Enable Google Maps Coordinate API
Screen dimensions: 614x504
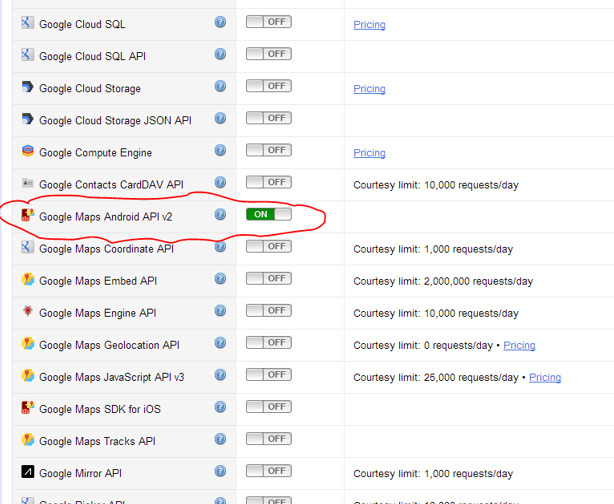click(x=269, y=247)
